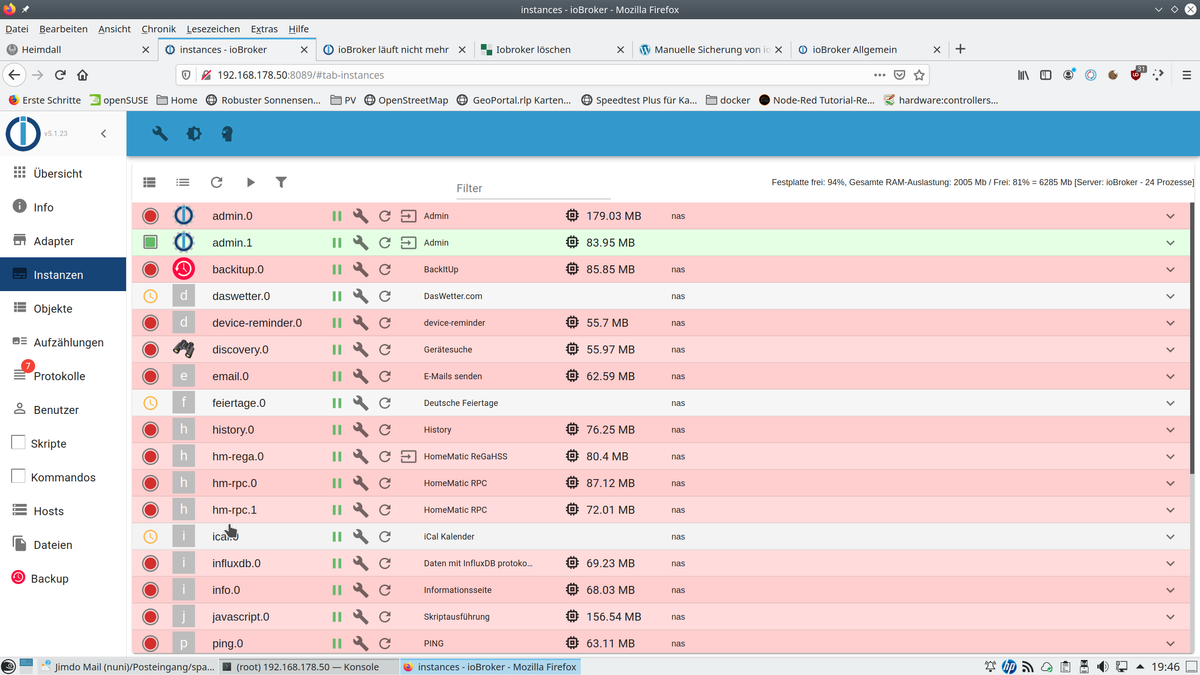This screenshot has width=1200, height=675.
Task: Click the play filter icon in toolbar
Action: tap(250, 182)
